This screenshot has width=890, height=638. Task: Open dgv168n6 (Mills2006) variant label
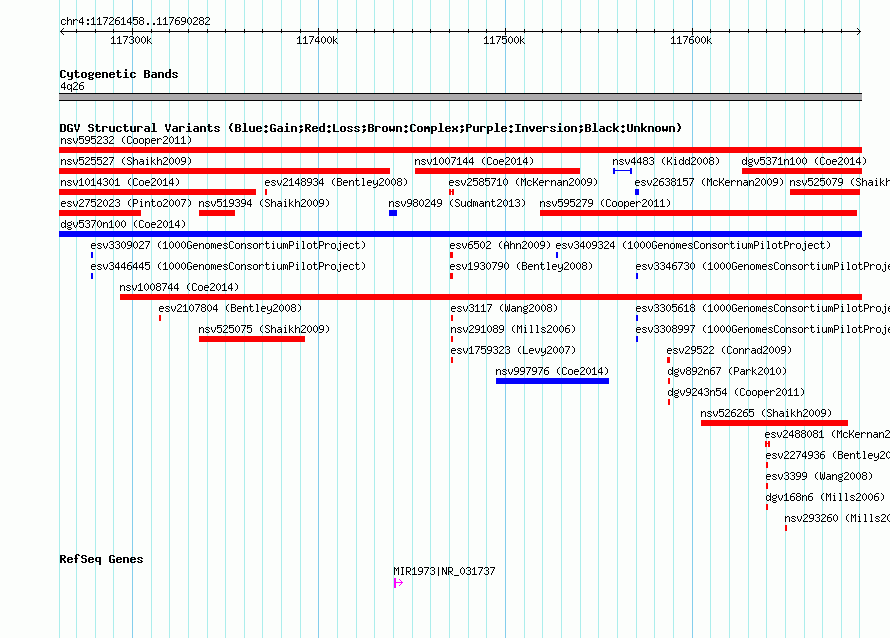(825, 497)
